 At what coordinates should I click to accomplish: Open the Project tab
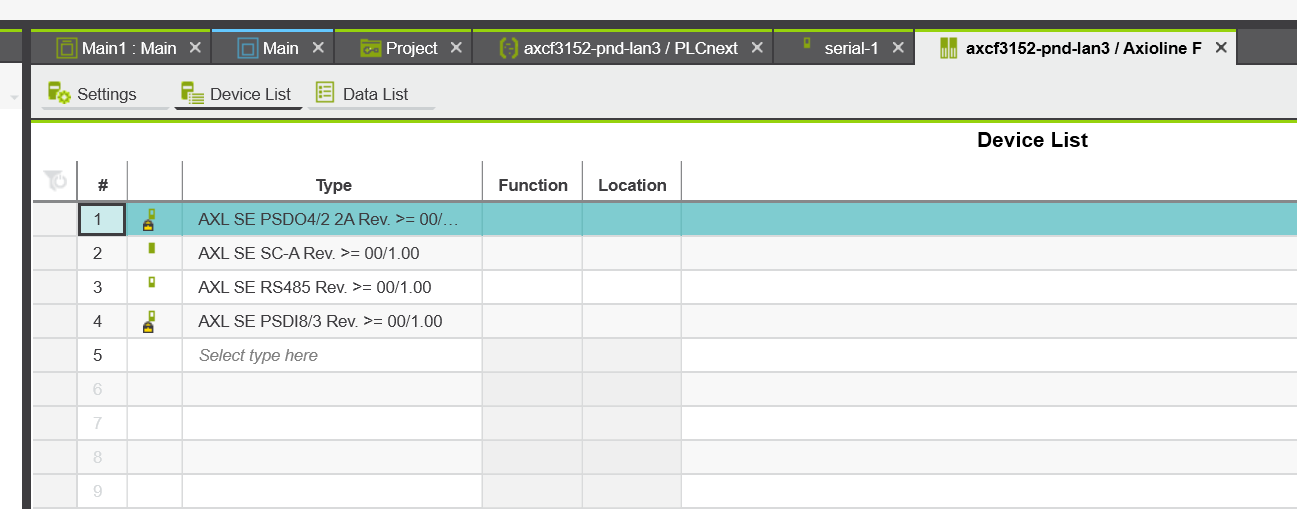coord(398,47)
